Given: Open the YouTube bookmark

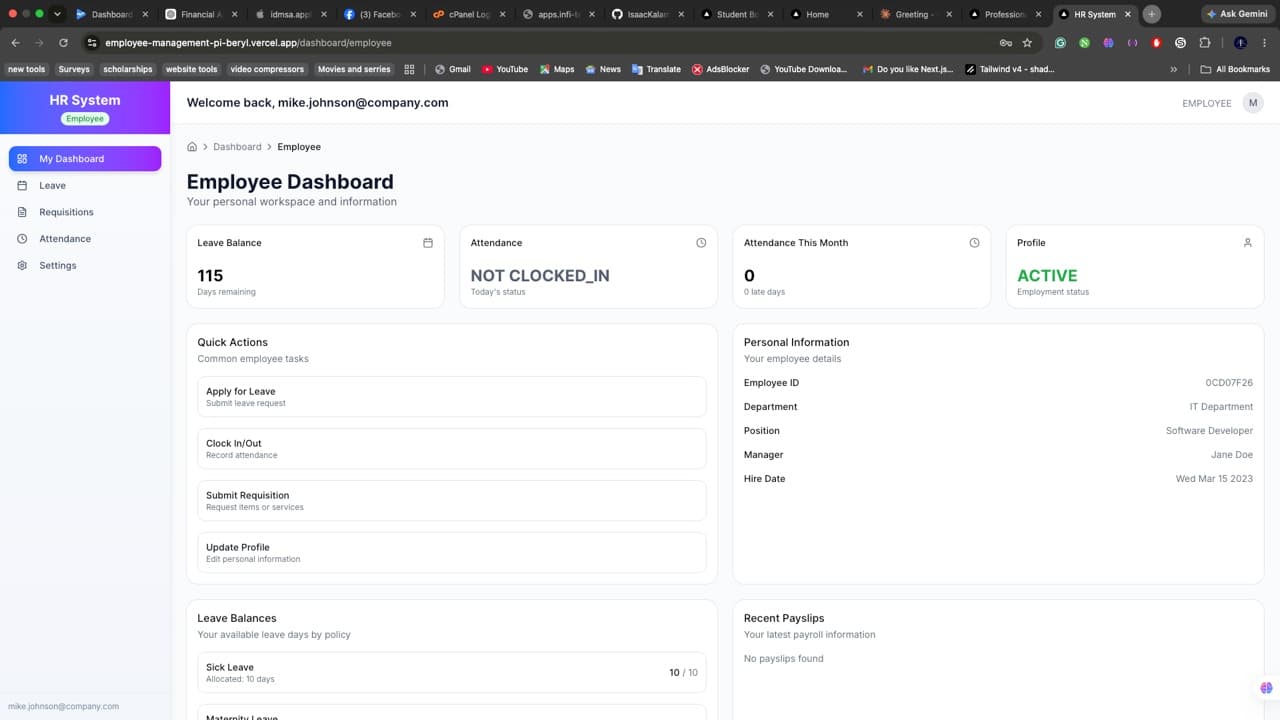Looking at the screenshot, I should [505, 69].
